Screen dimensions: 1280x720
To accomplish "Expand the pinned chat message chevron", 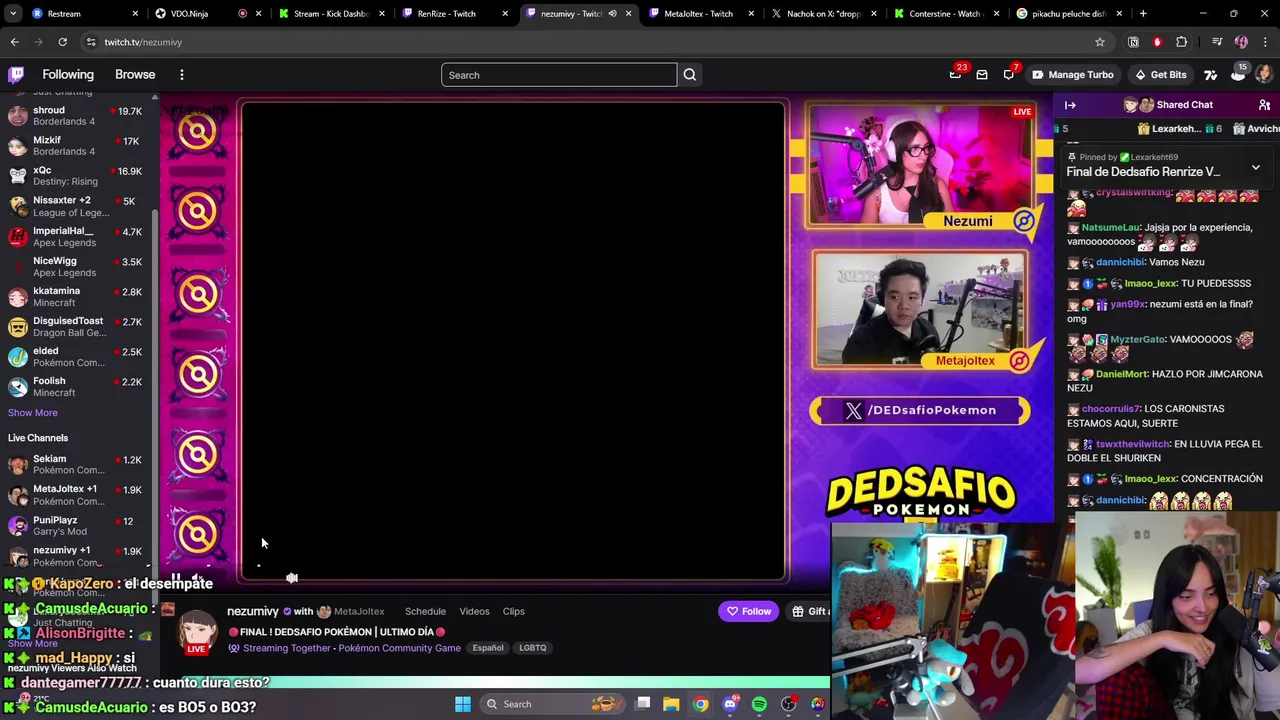I will [1256, 168].
